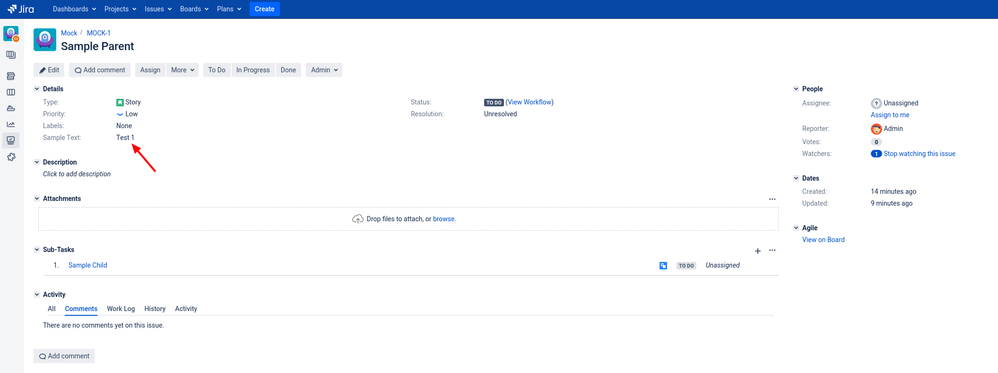This screenshot has width=998, height=373.
Task: Open the Reports chart icon in the sidebar
Action: tap(11, 125)
